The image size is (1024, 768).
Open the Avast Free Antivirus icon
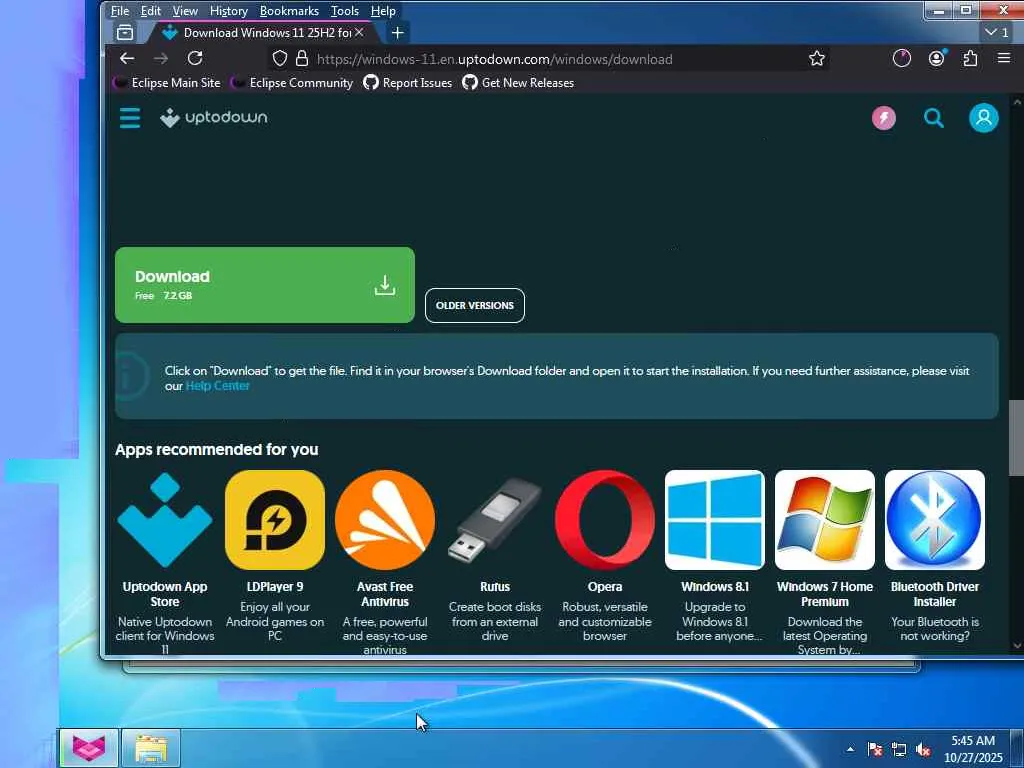385,520
